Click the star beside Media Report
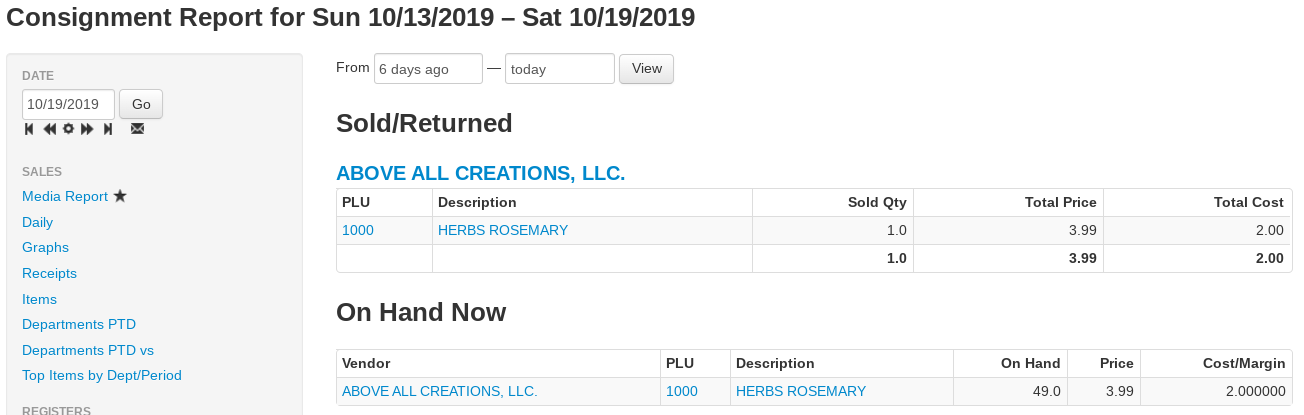Viewport: 1304px width, 415px height. tap(120, 196)
